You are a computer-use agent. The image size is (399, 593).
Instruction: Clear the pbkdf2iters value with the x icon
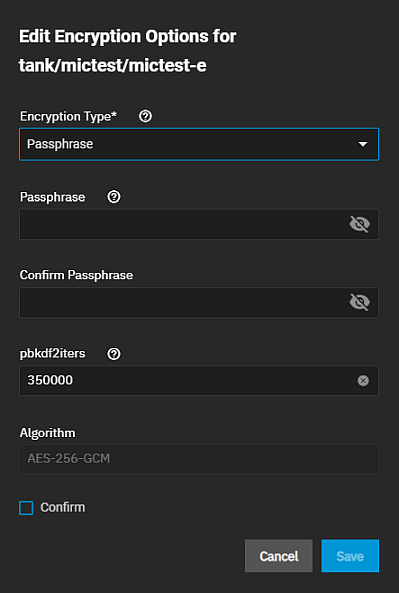(x=363, y=380)
